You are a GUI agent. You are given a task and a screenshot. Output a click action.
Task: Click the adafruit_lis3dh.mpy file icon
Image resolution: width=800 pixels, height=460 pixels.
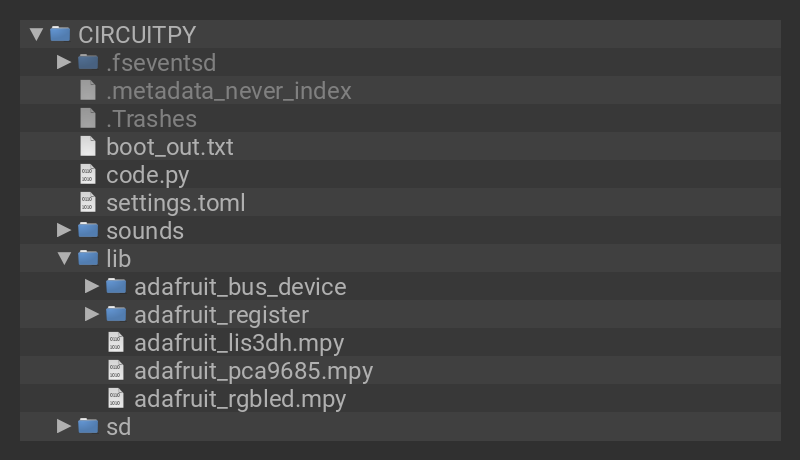[x=116, y=342]
